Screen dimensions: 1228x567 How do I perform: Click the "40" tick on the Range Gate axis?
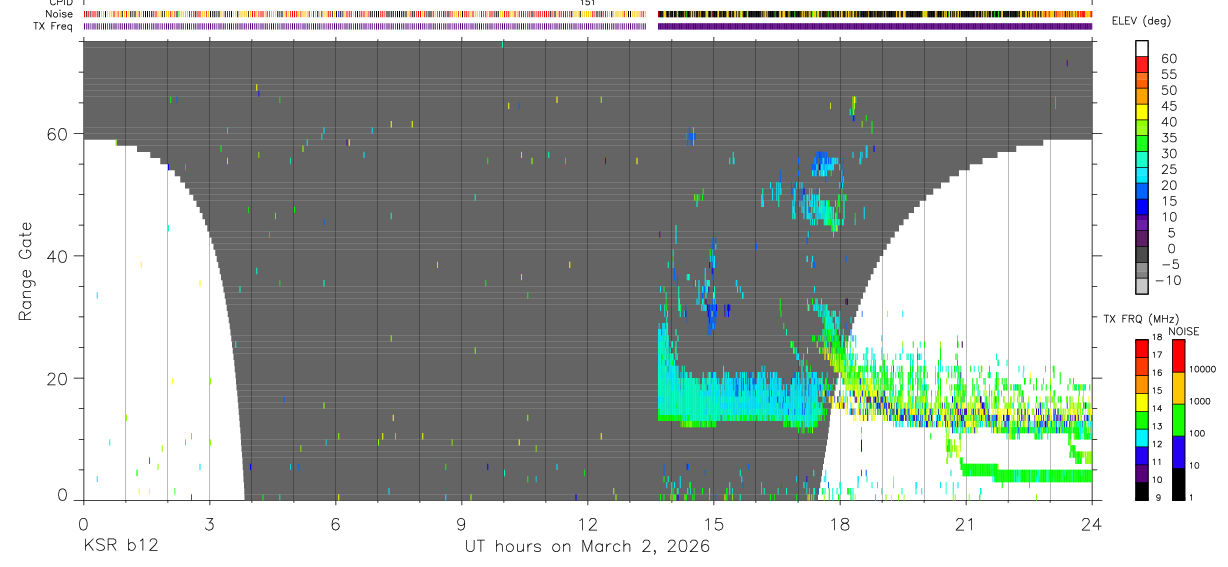pos(59,256)
